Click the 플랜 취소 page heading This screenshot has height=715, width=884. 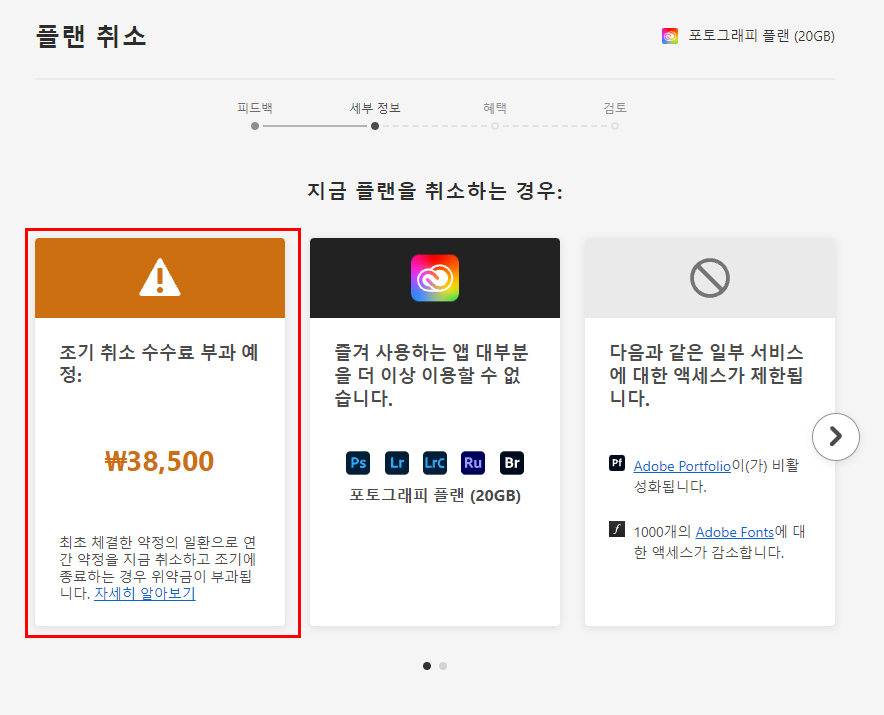(x=91, y=37)
